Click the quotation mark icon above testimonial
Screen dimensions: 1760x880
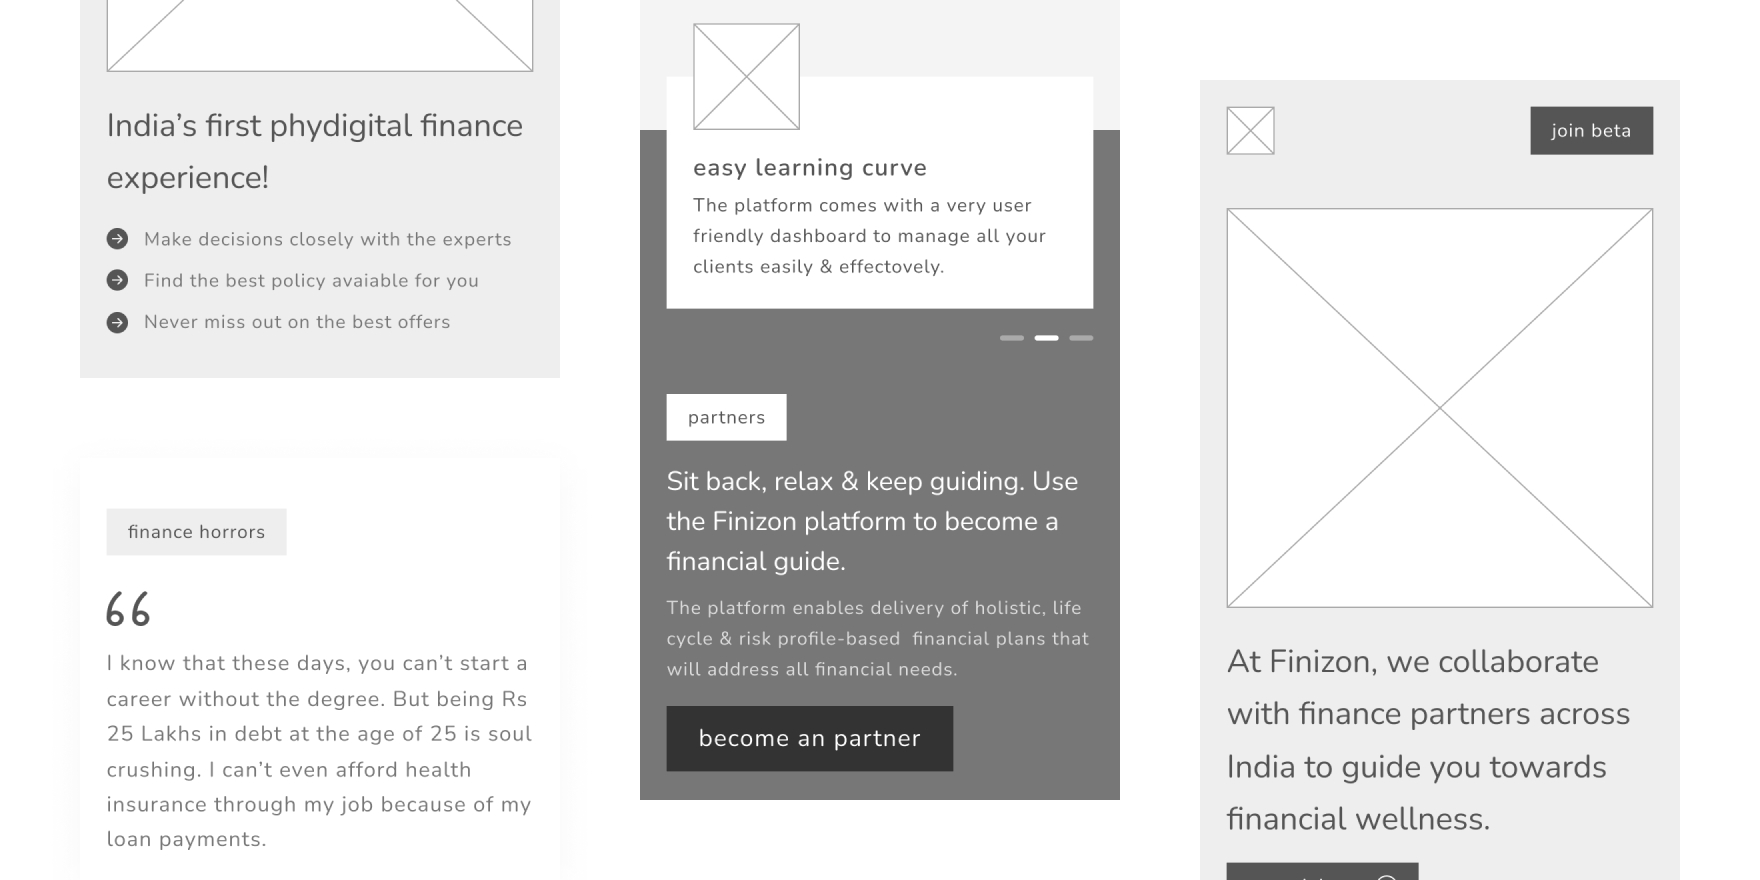point(128,610)
